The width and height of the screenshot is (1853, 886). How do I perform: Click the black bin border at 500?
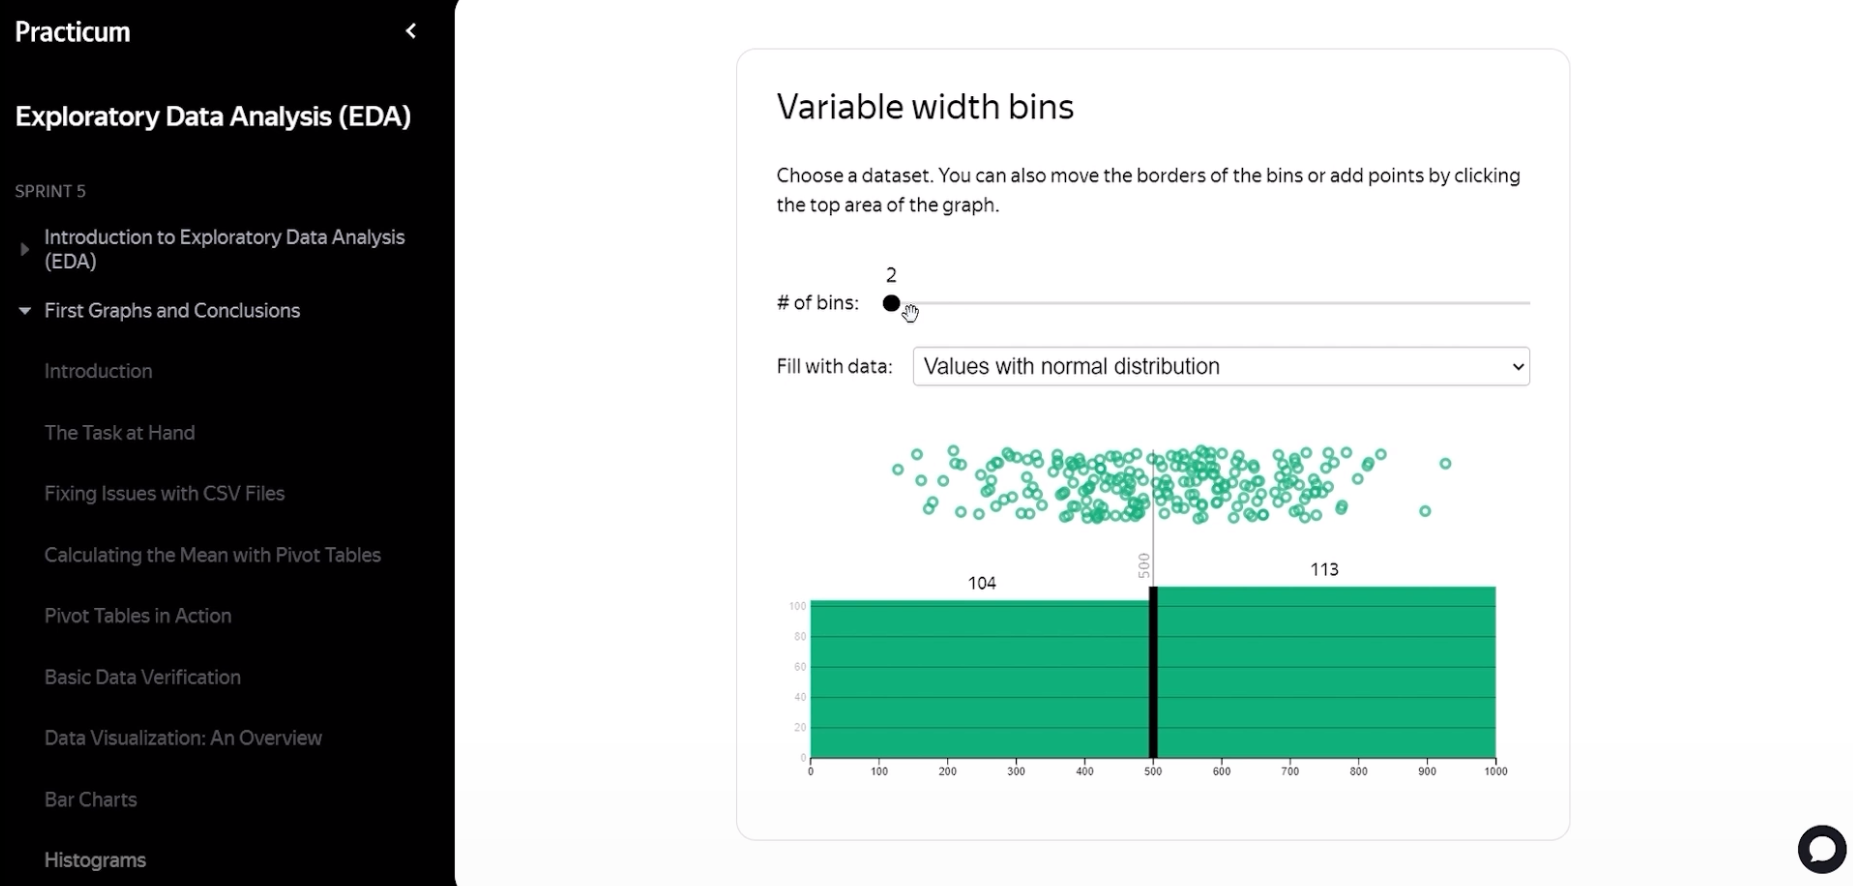(1153, 672)
